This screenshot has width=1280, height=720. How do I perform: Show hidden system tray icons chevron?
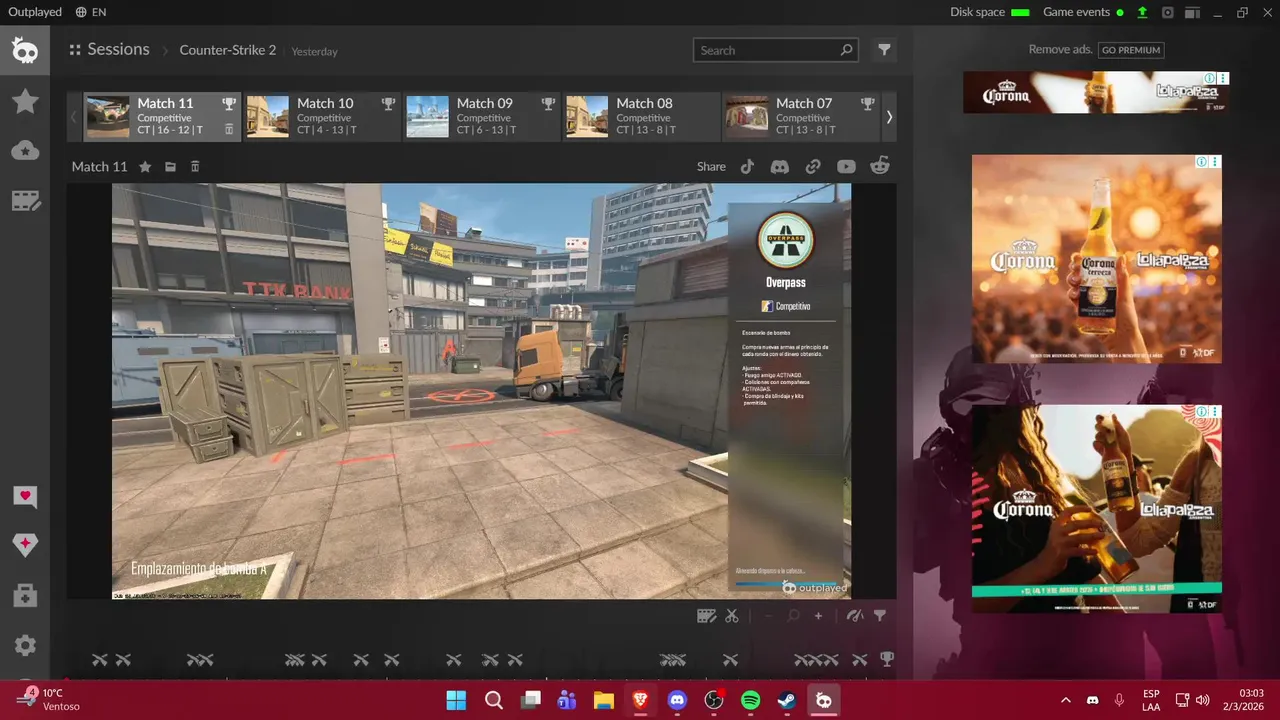coord(1065,700)
